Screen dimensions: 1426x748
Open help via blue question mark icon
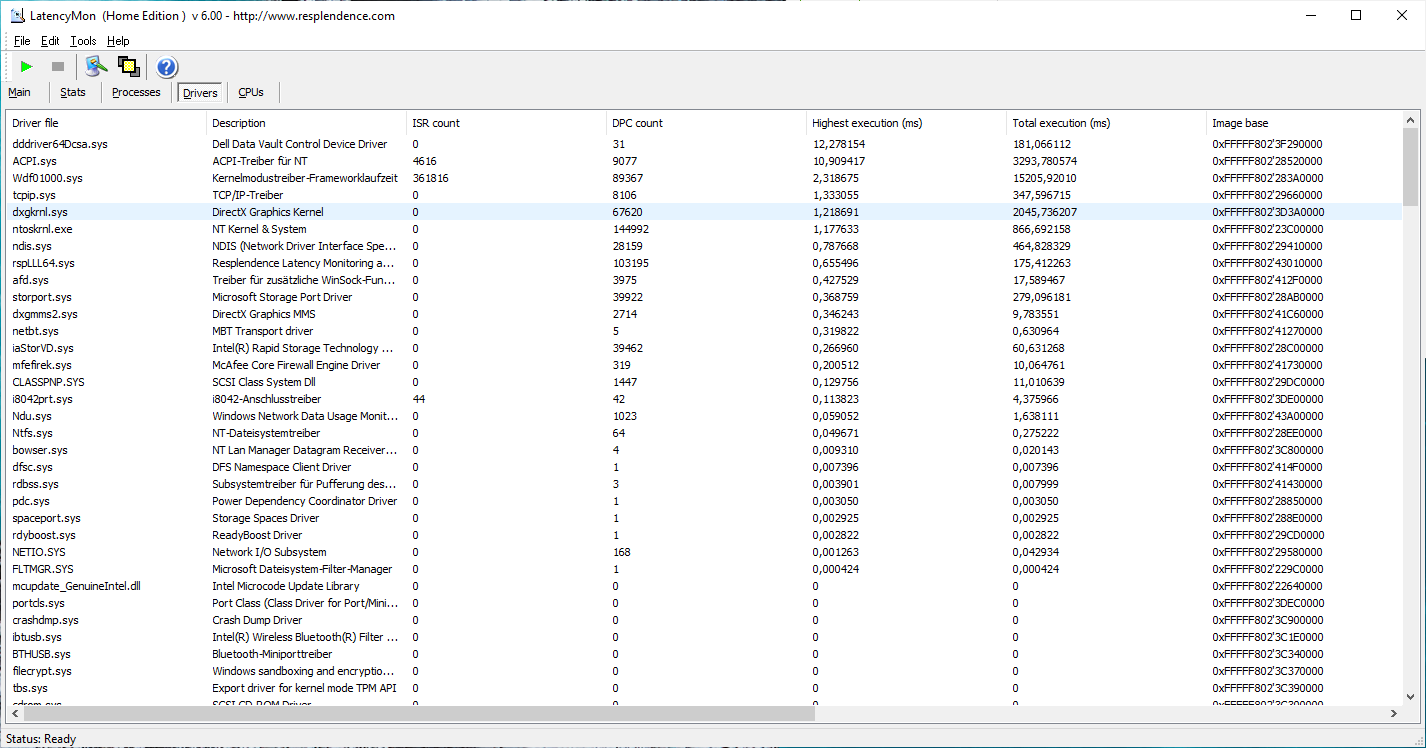[167, 67]
